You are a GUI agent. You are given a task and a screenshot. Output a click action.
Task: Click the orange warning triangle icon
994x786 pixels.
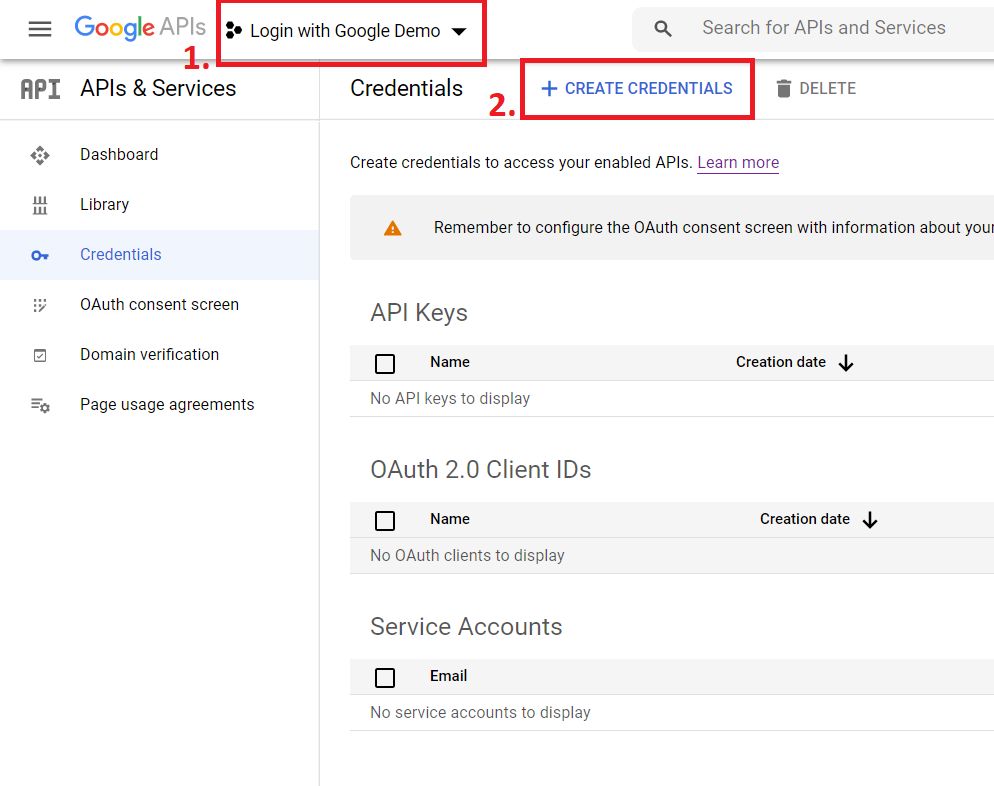(393, 228)
